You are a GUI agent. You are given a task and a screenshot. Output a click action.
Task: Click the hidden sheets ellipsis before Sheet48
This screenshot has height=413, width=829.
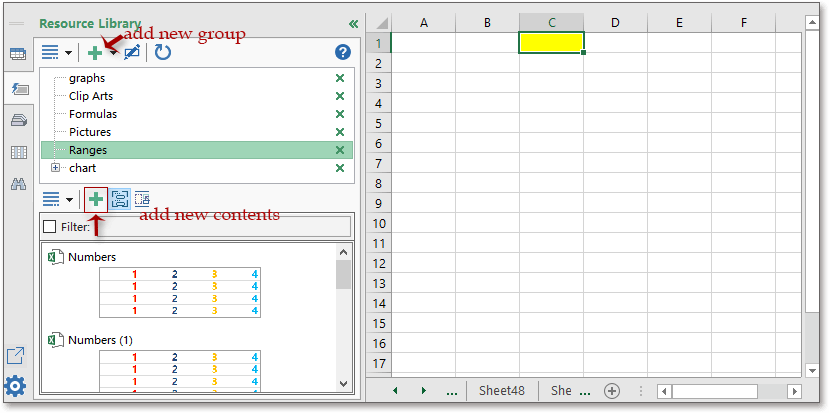452,392
